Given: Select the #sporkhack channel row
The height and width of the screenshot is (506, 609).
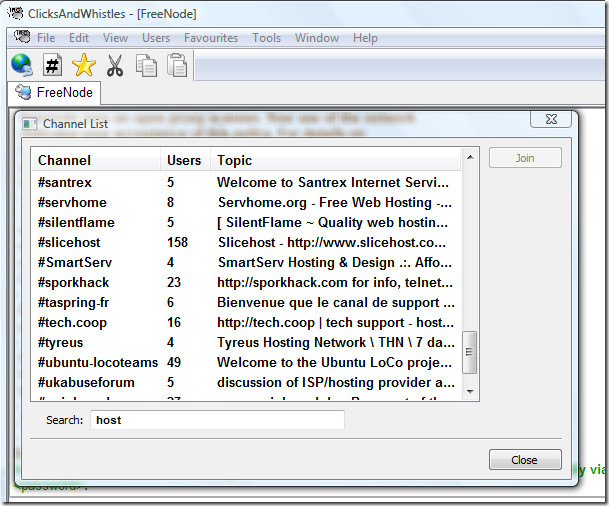Looking at the screenshot, I should (x=247, y=282).
